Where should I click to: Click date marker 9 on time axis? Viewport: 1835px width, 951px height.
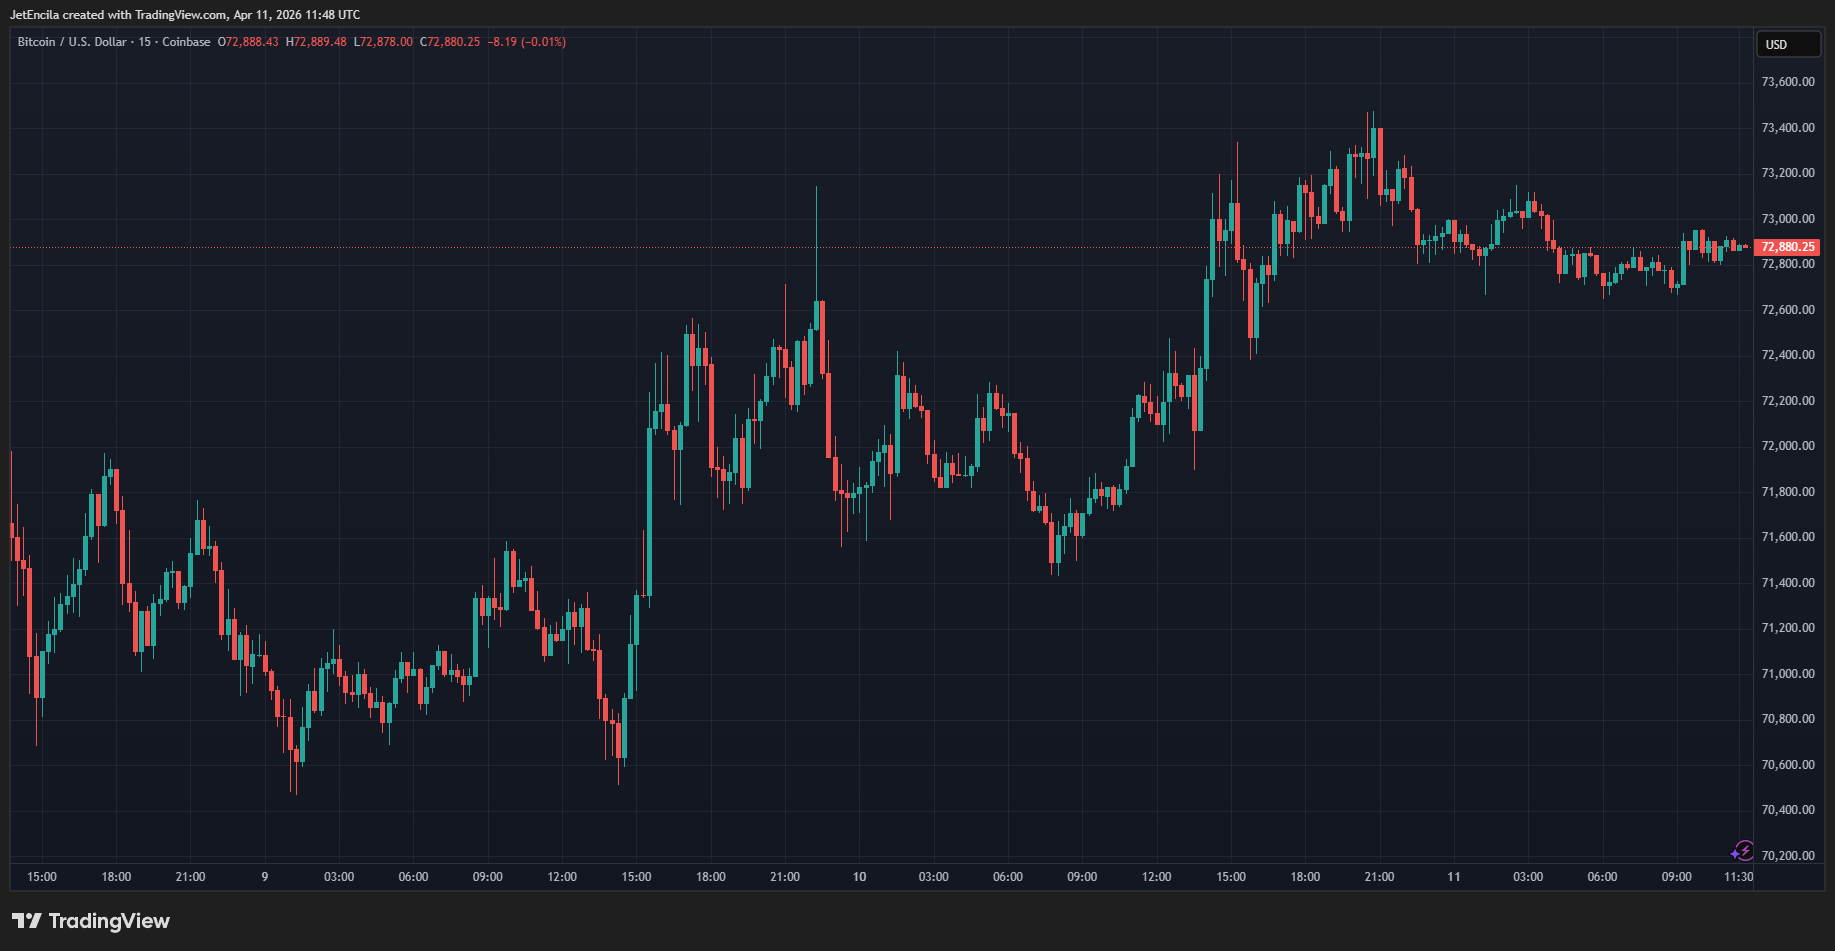tap(265, 877)
